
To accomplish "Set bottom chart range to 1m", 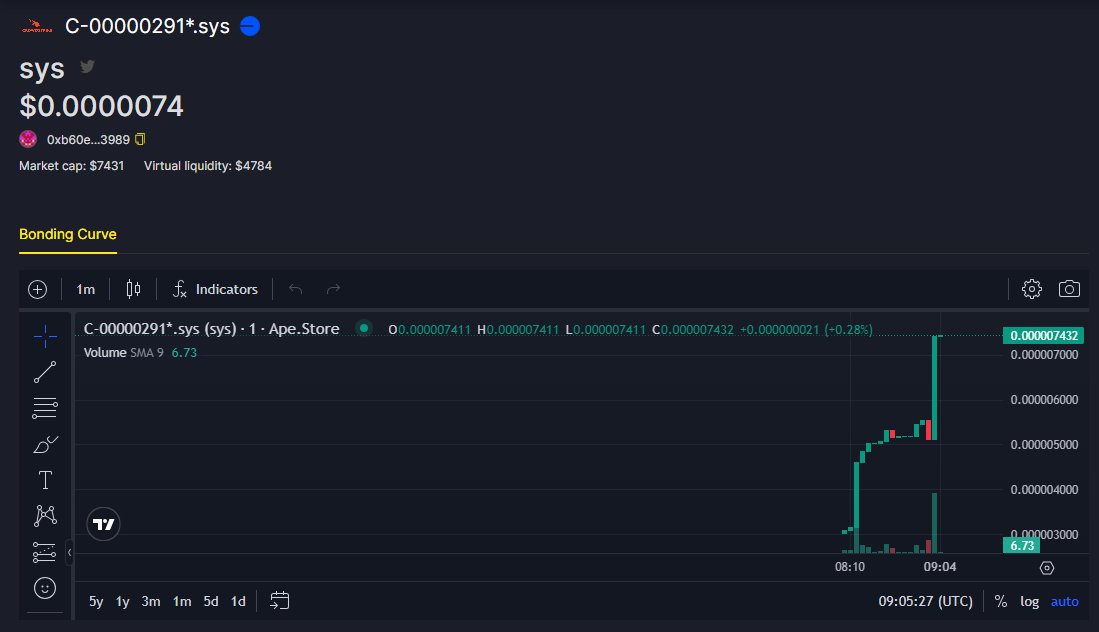I will [182, 601].
